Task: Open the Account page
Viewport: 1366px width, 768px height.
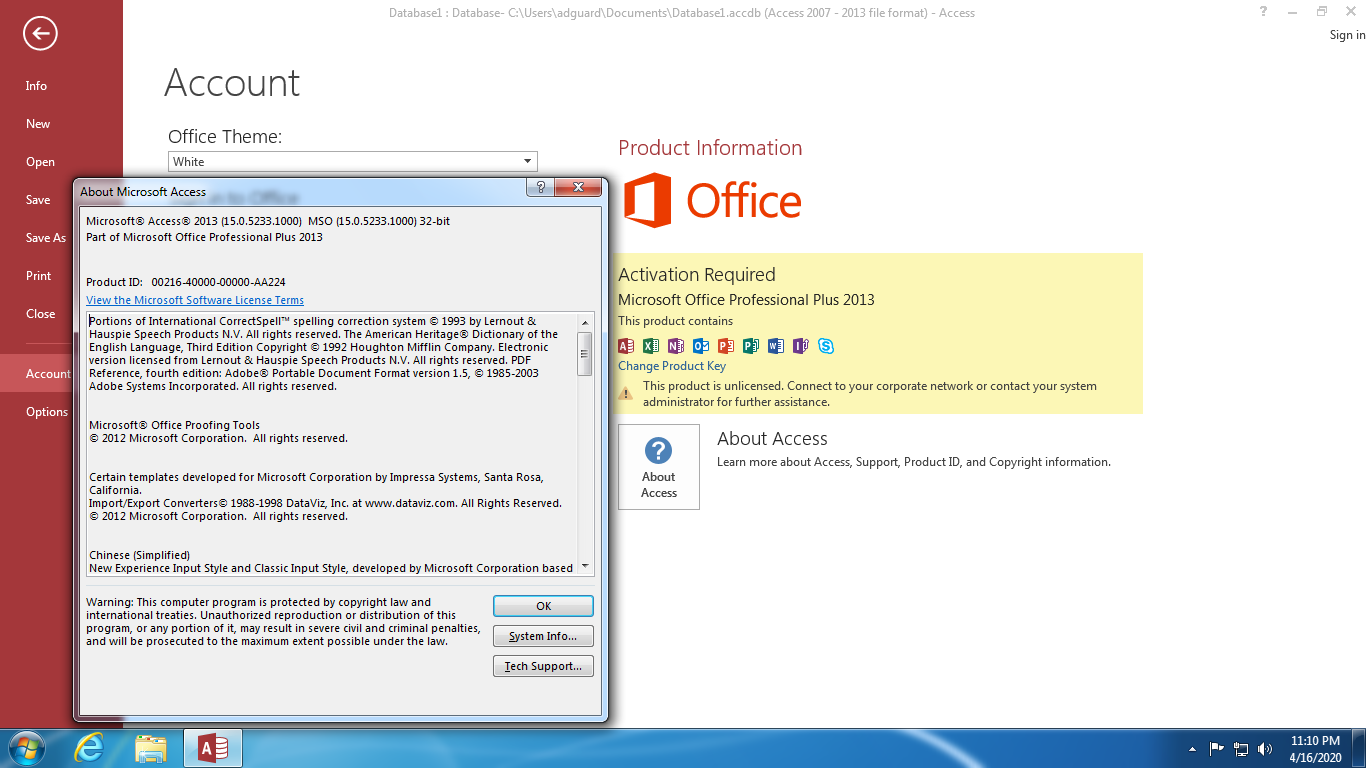Action: [48, 374]
